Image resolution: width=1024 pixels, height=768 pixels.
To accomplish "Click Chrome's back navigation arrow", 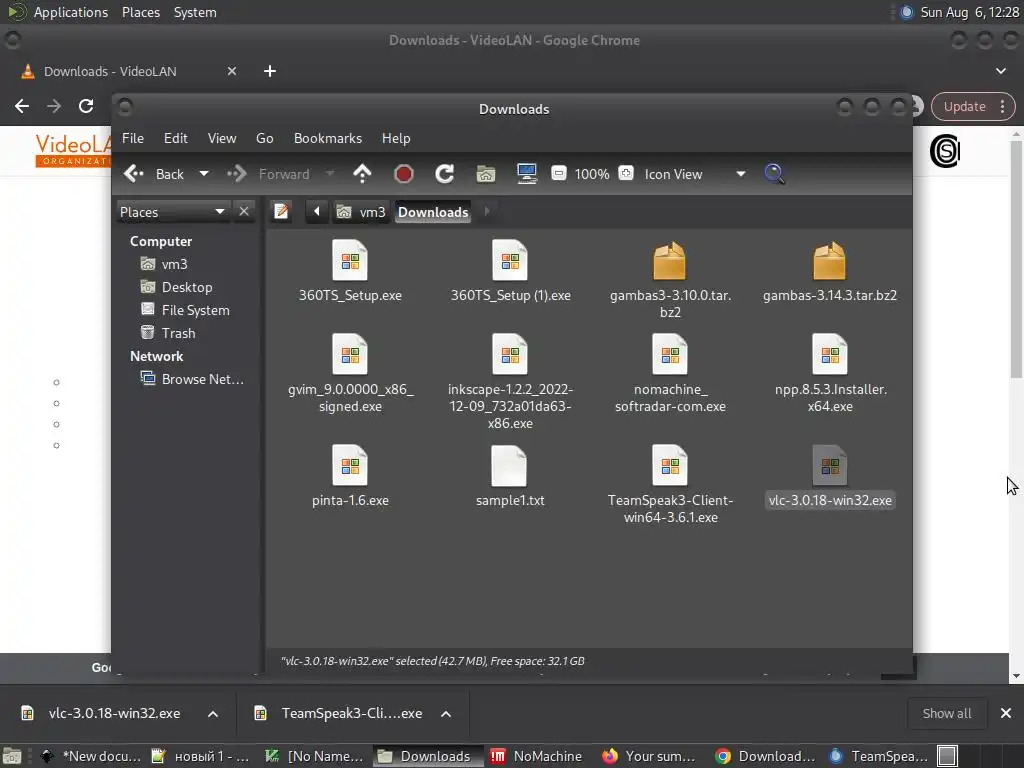I will [22, 106].
